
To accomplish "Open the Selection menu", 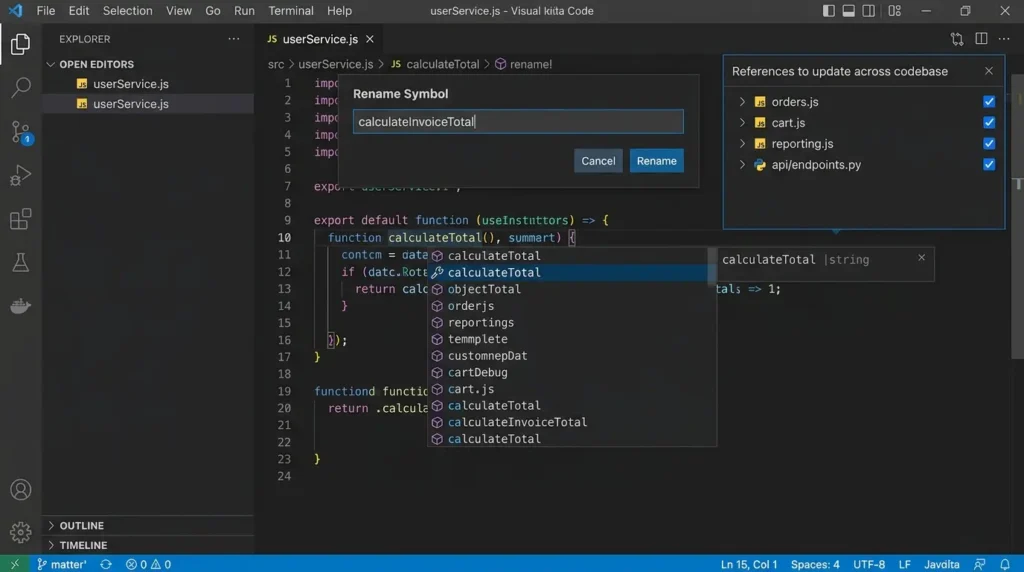I will pyautogui.click(x=127, y=11).
